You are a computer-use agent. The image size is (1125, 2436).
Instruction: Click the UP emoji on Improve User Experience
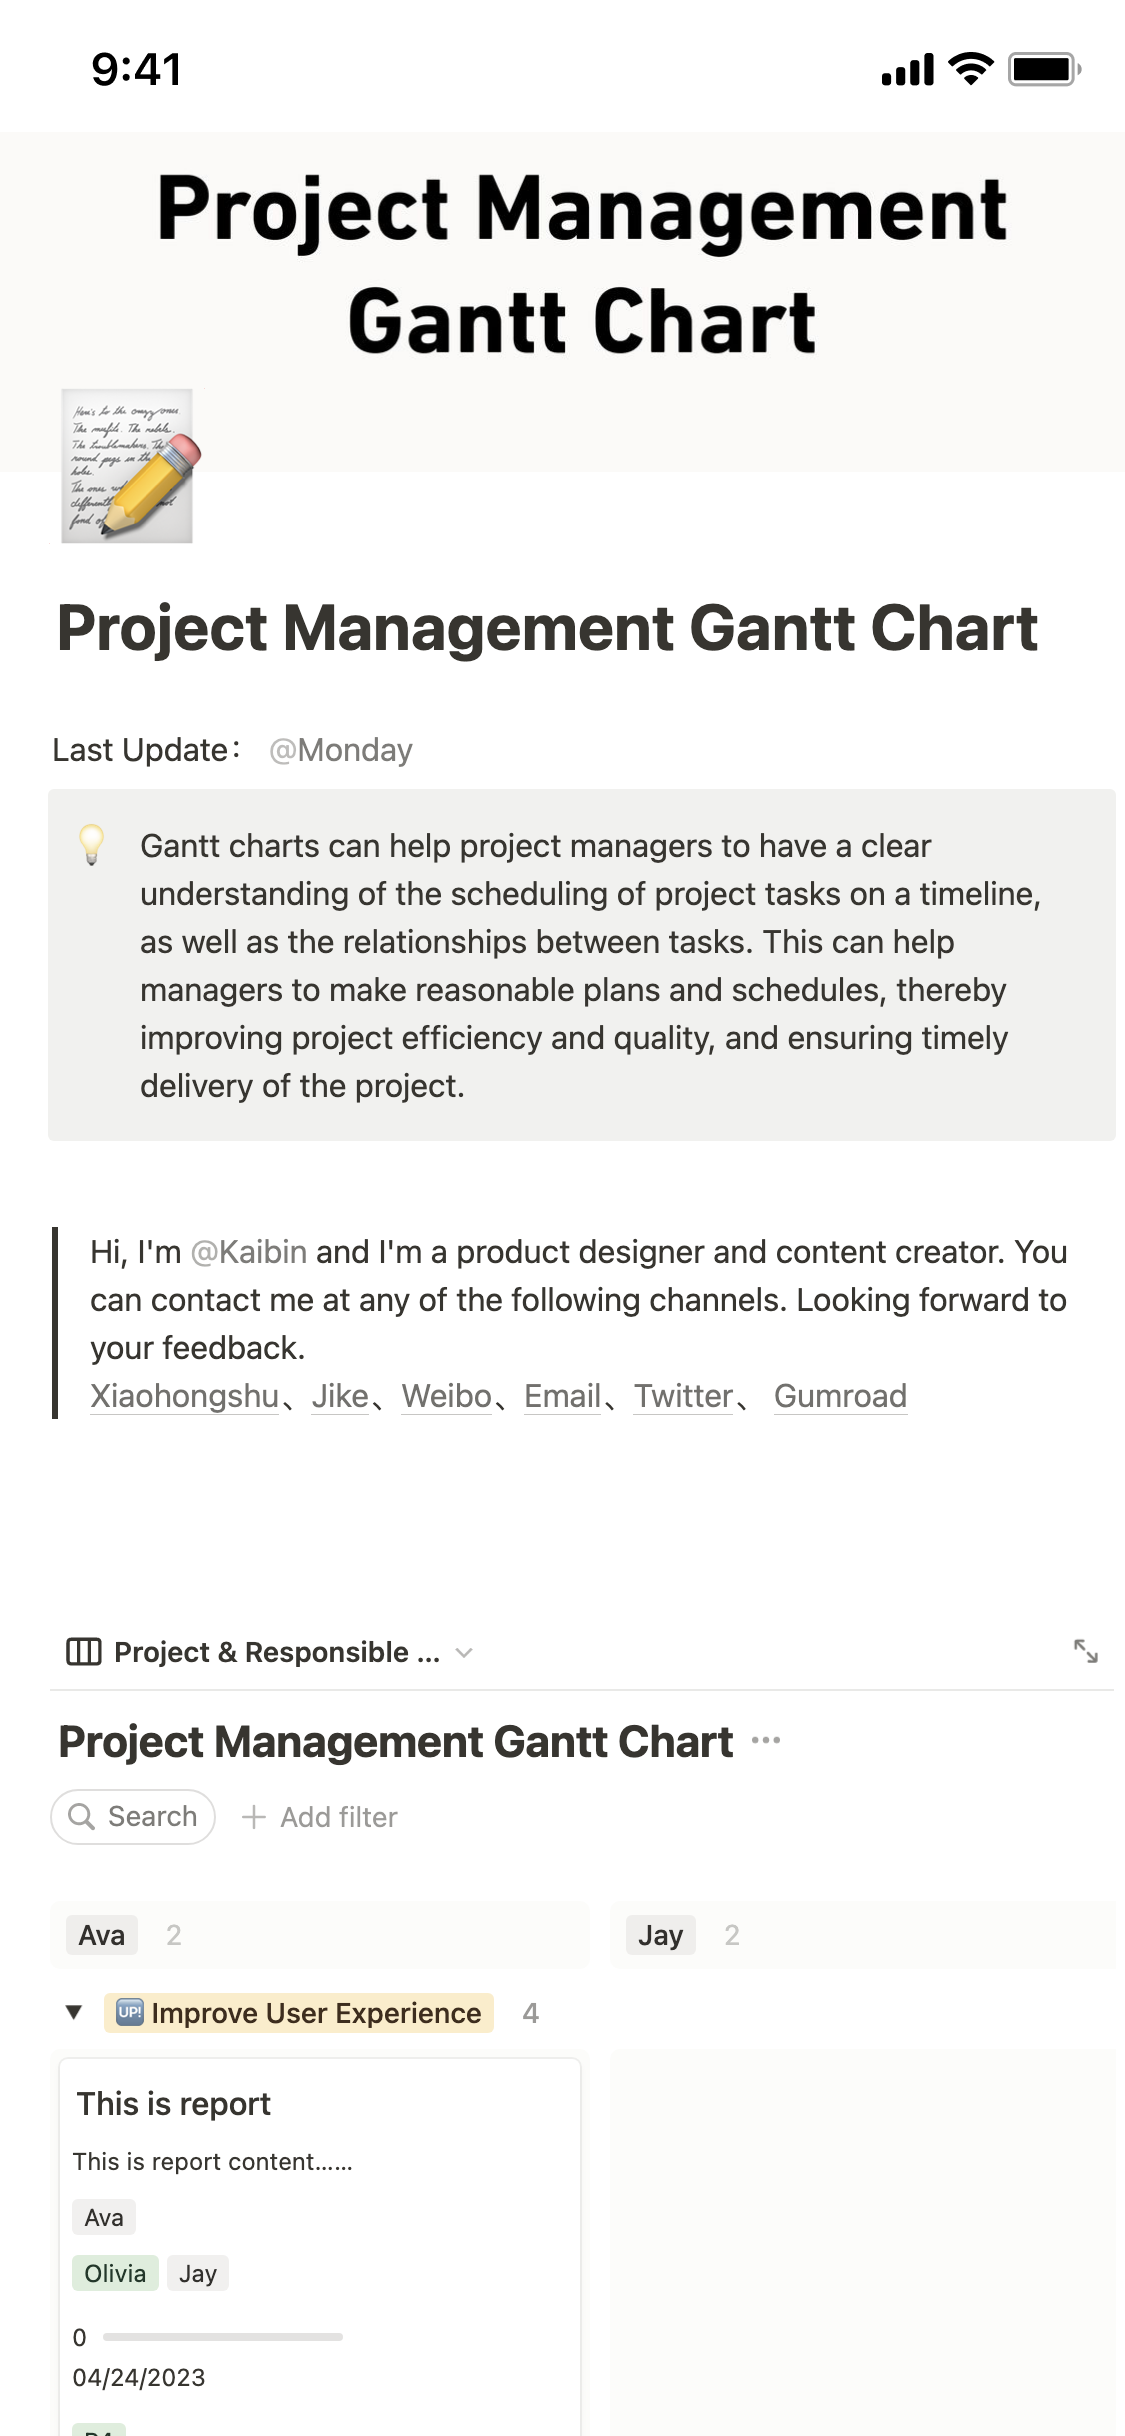pos(130,2012)
